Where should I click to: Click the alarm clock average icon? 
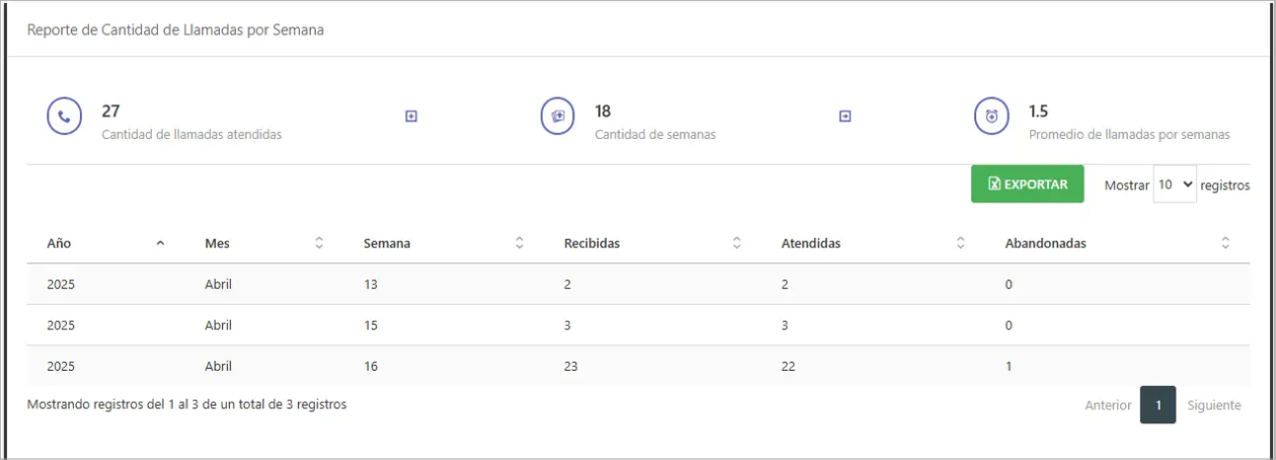[991, 117]
